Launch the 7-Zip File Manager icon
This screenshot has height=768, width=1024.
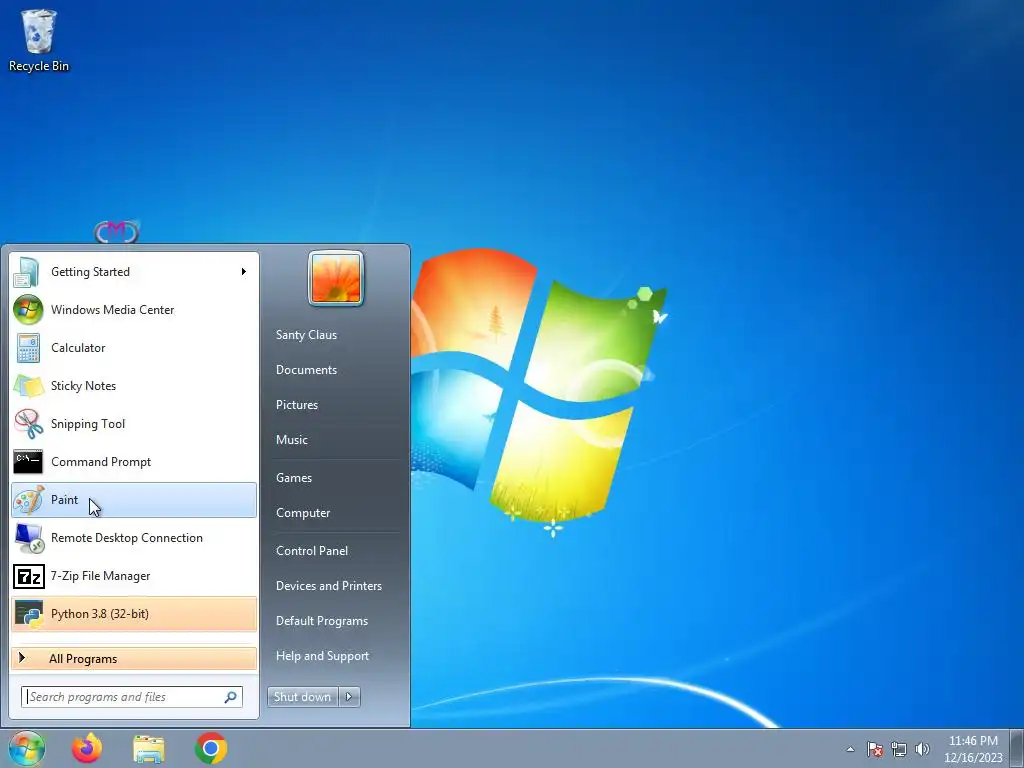29,576
